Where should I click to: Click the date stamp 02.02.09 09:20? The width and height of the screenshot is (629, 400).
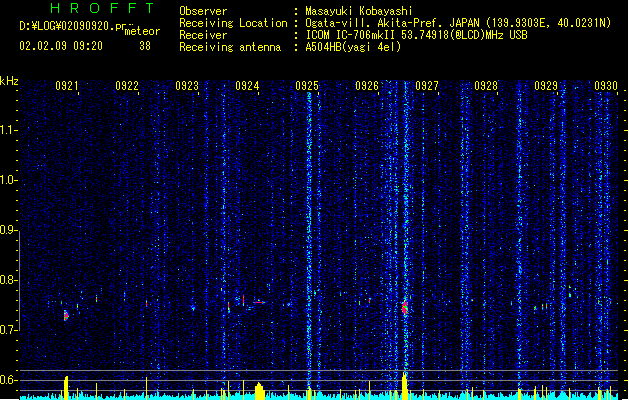click(x=61, y=46)
